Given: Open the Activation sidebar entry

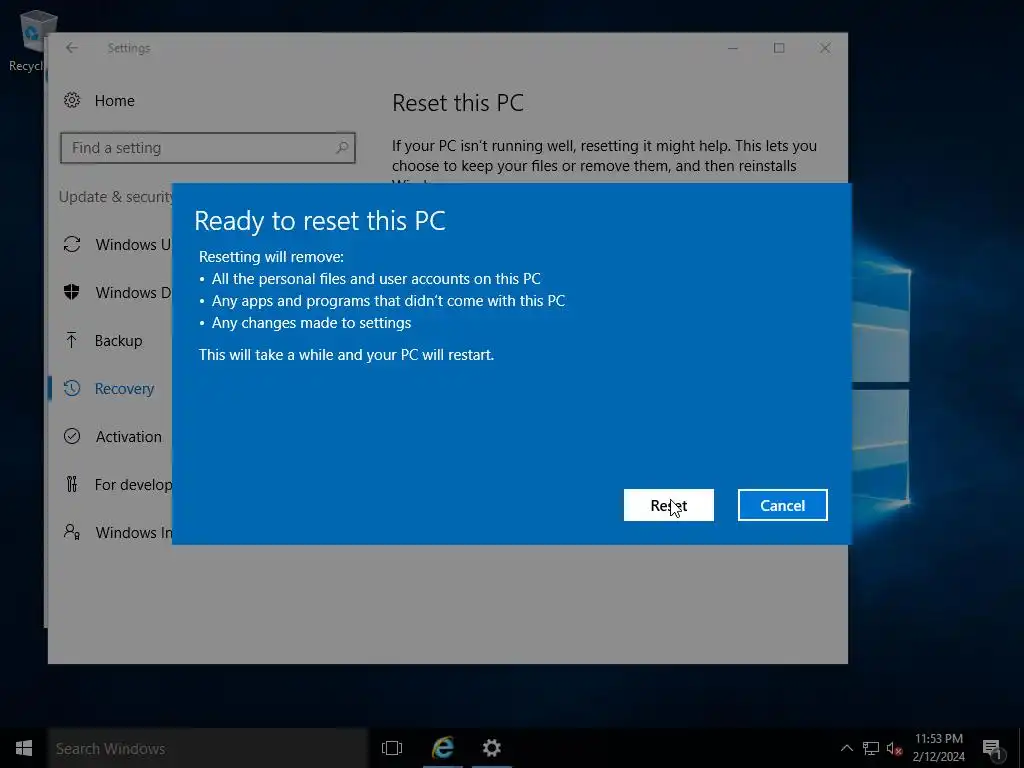Looking at the screenshot, I should (x=129, y=437).
